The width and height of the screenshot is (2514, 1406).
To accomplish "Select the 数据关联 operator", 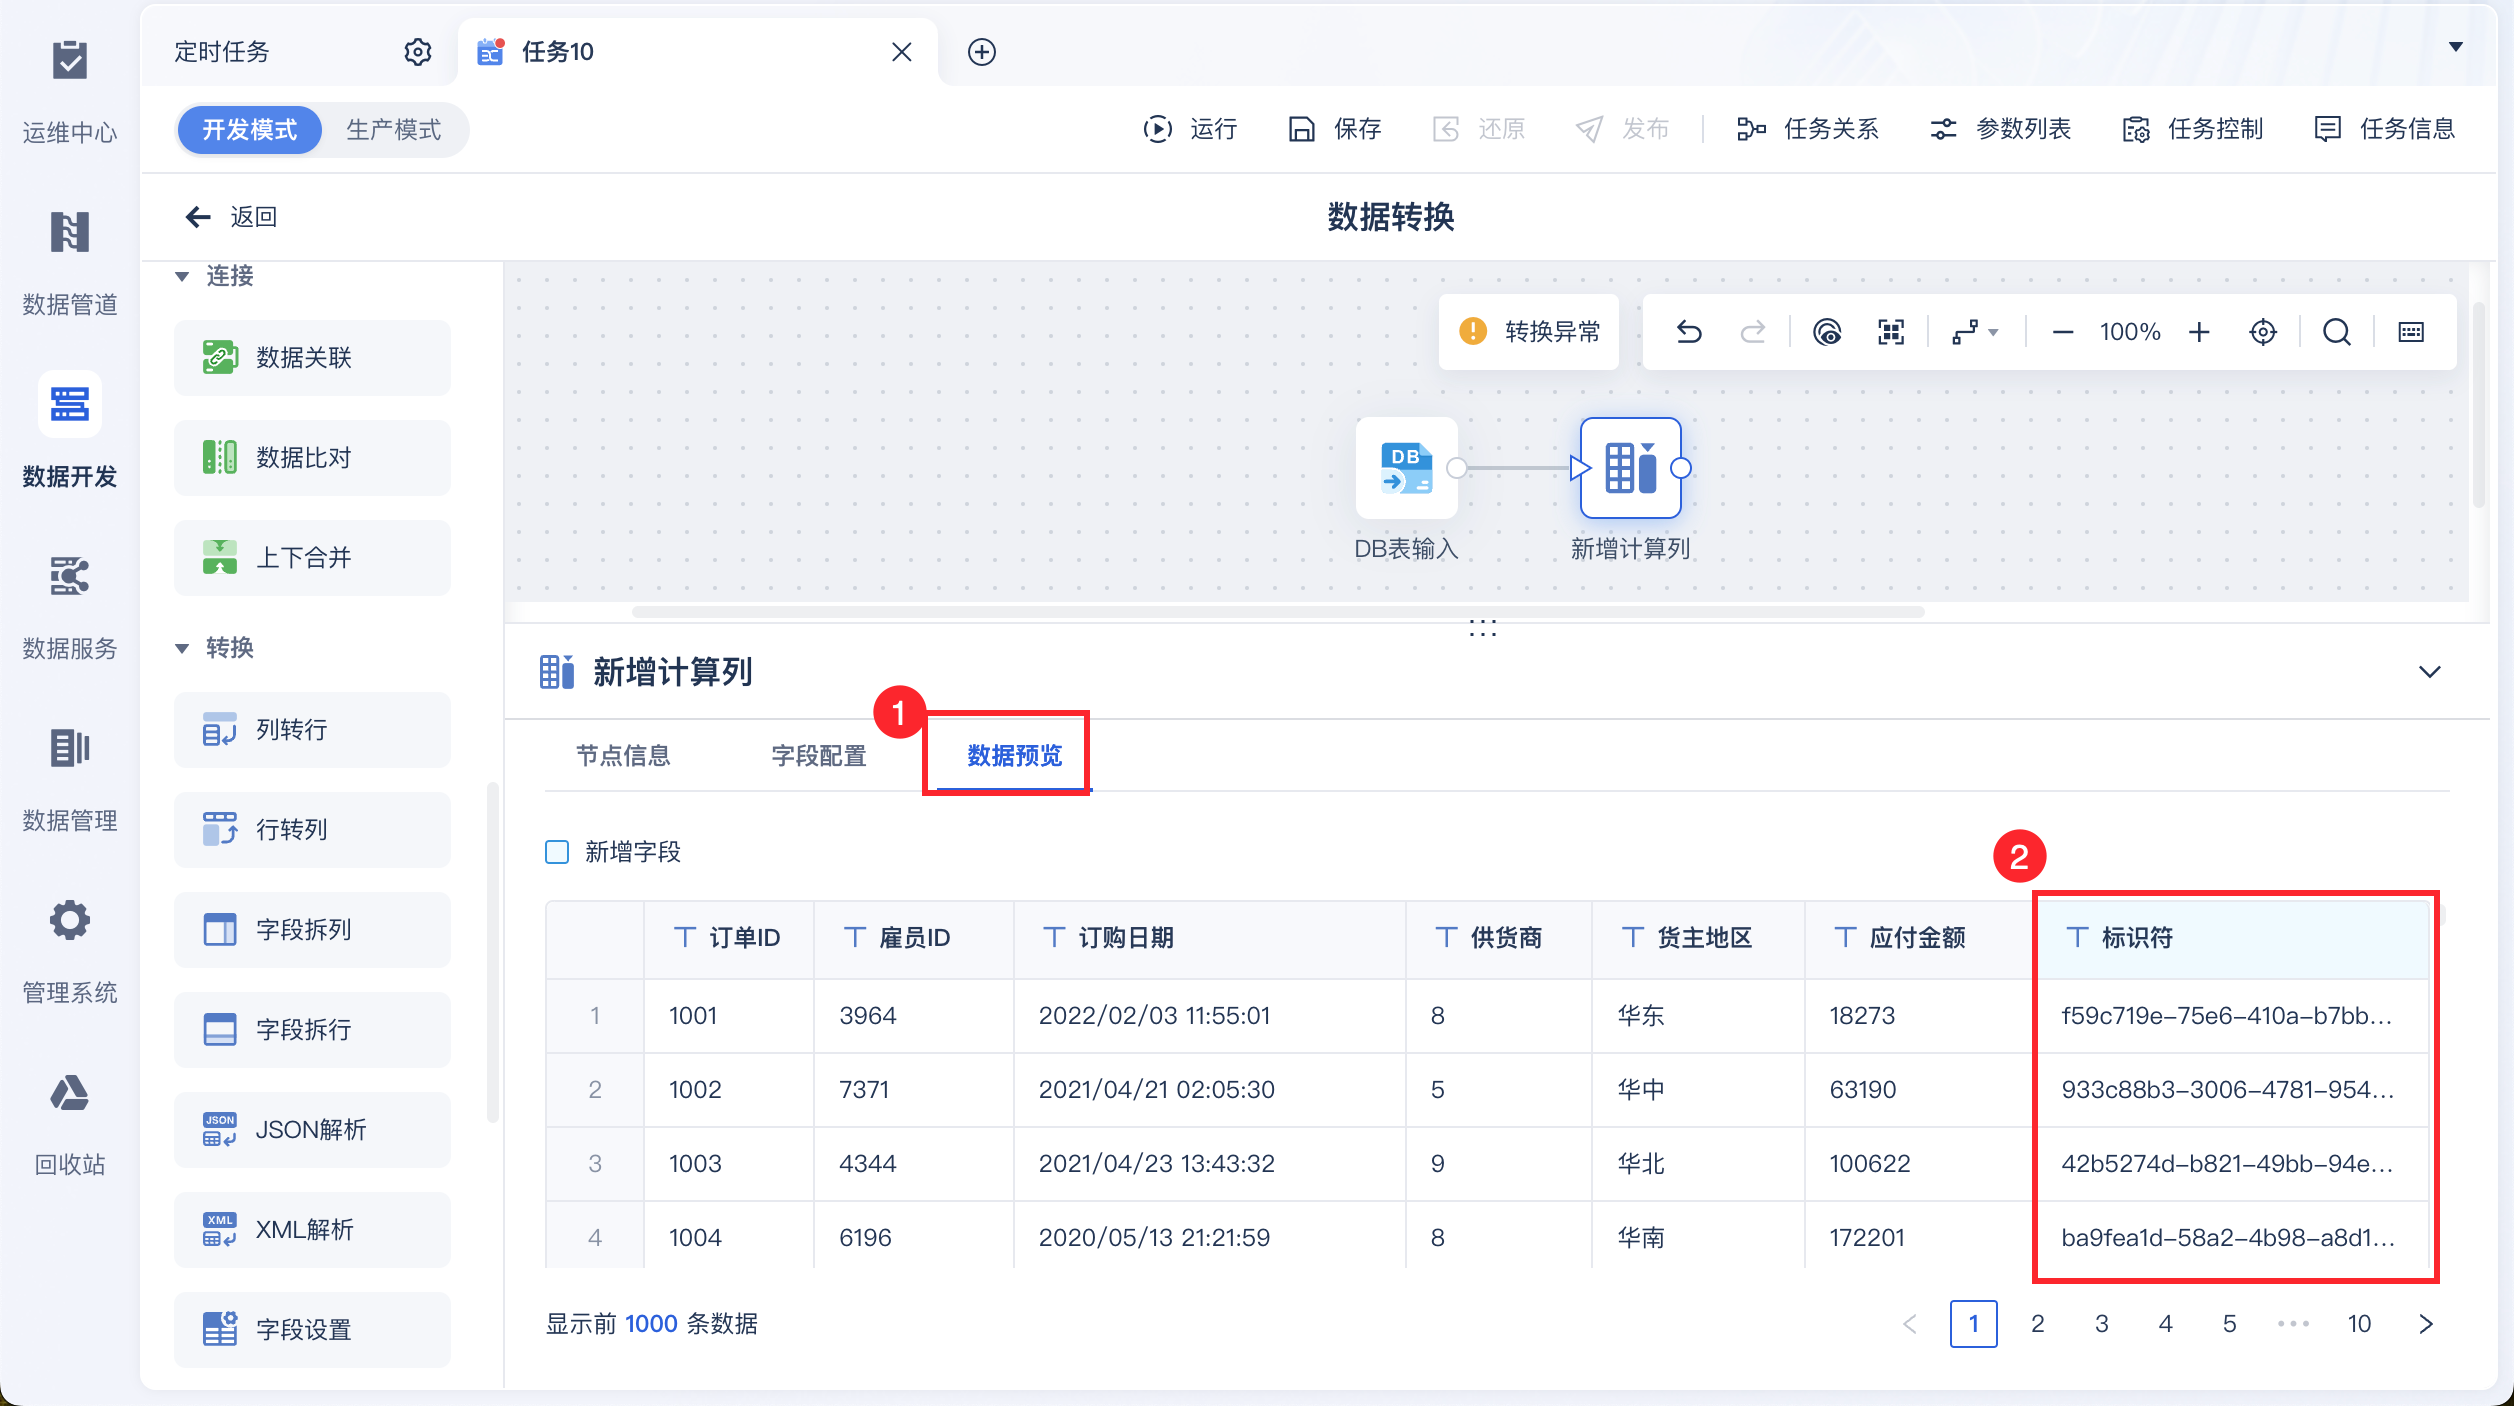I will [x=312, y=358].
